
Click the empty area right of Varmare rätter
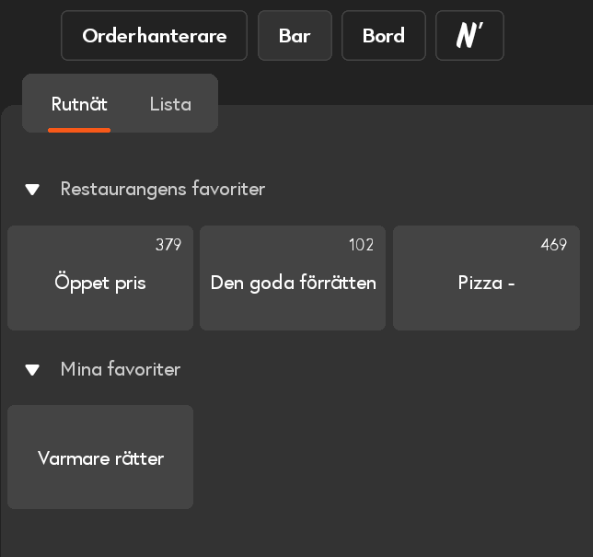tap(390, 457)
